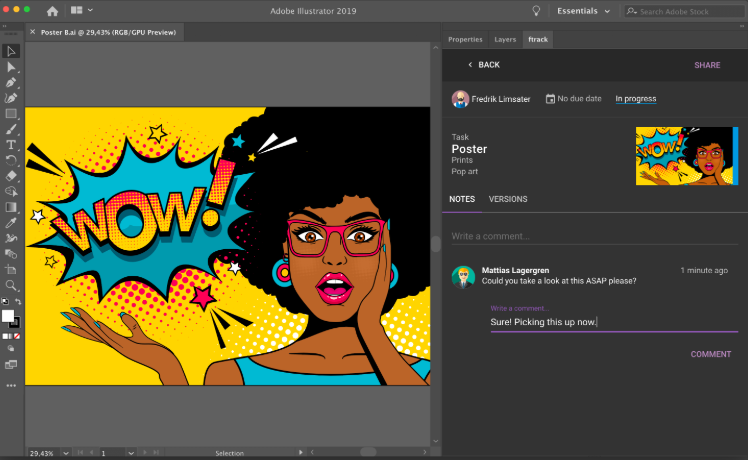Select the Type tool

(11, 145)
